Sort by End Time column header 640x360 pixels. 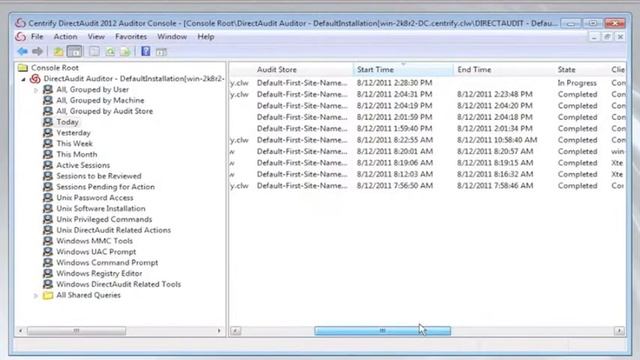pos(503,70)
